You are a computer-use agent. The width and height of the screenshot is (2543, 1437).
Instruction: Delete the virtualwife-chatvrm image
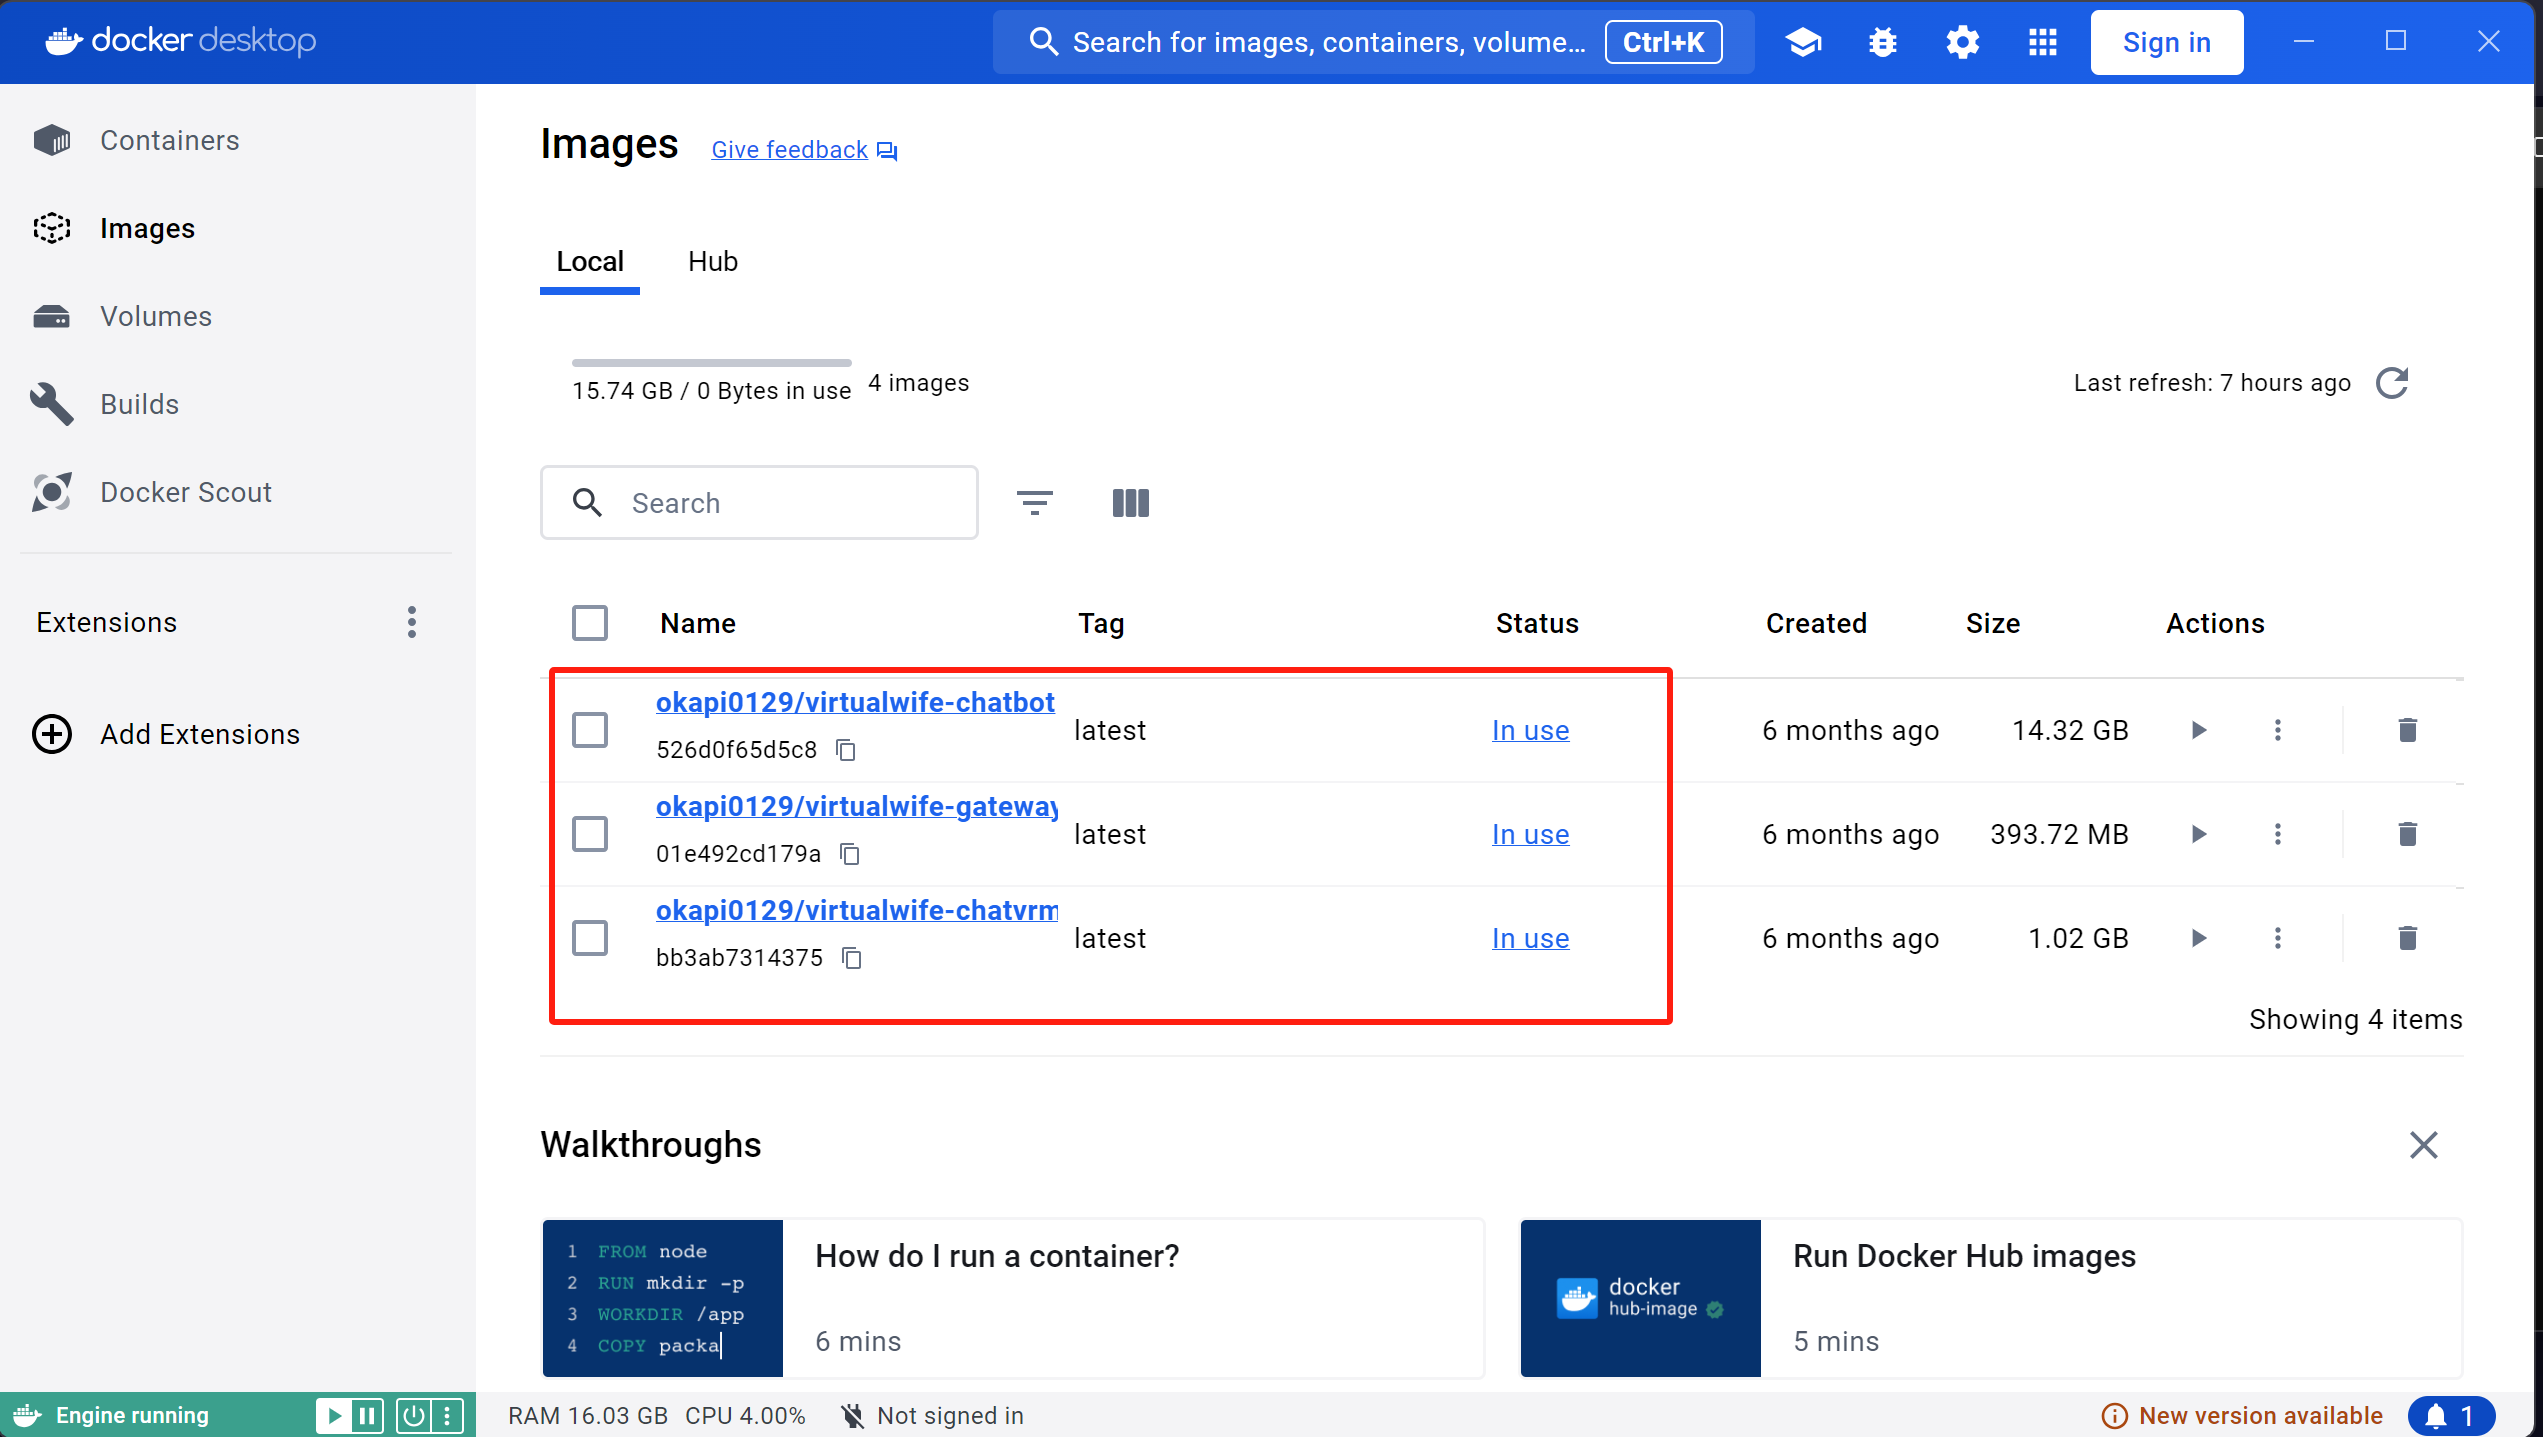[2408, 938]
